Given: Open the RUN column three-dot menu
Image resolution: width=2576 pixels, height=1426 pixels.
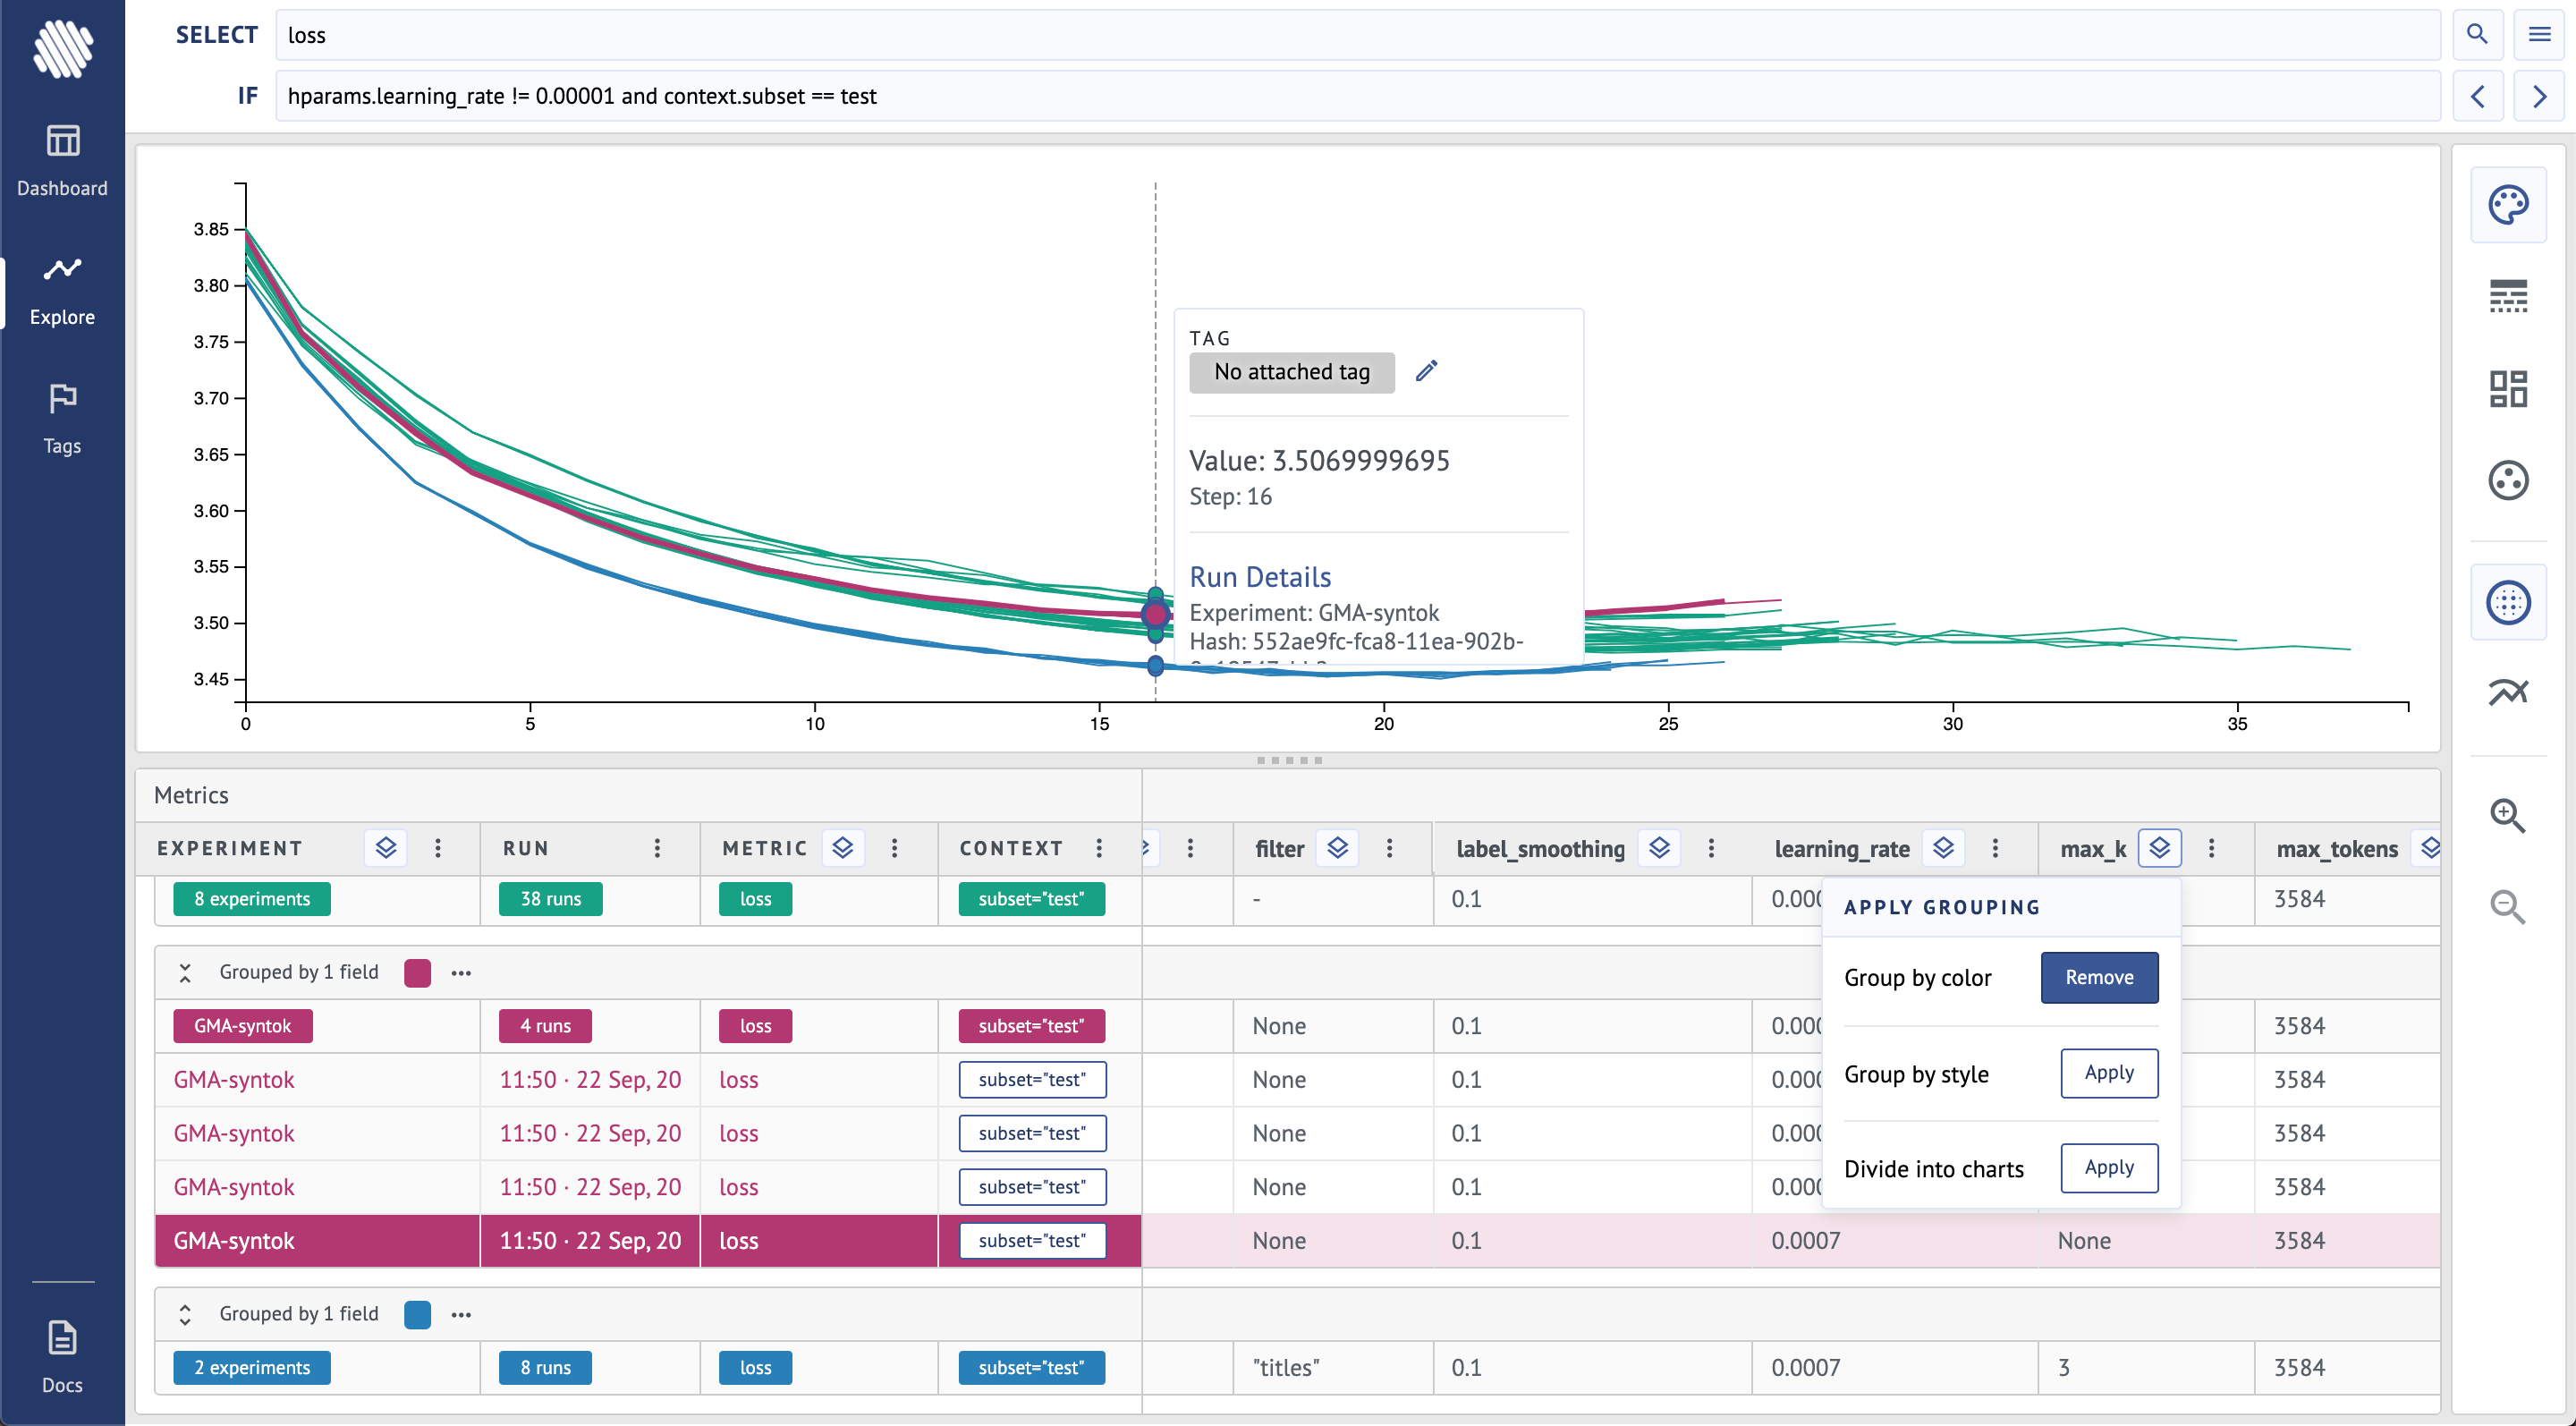Looking at the screenshot, I should click(657, 848).
